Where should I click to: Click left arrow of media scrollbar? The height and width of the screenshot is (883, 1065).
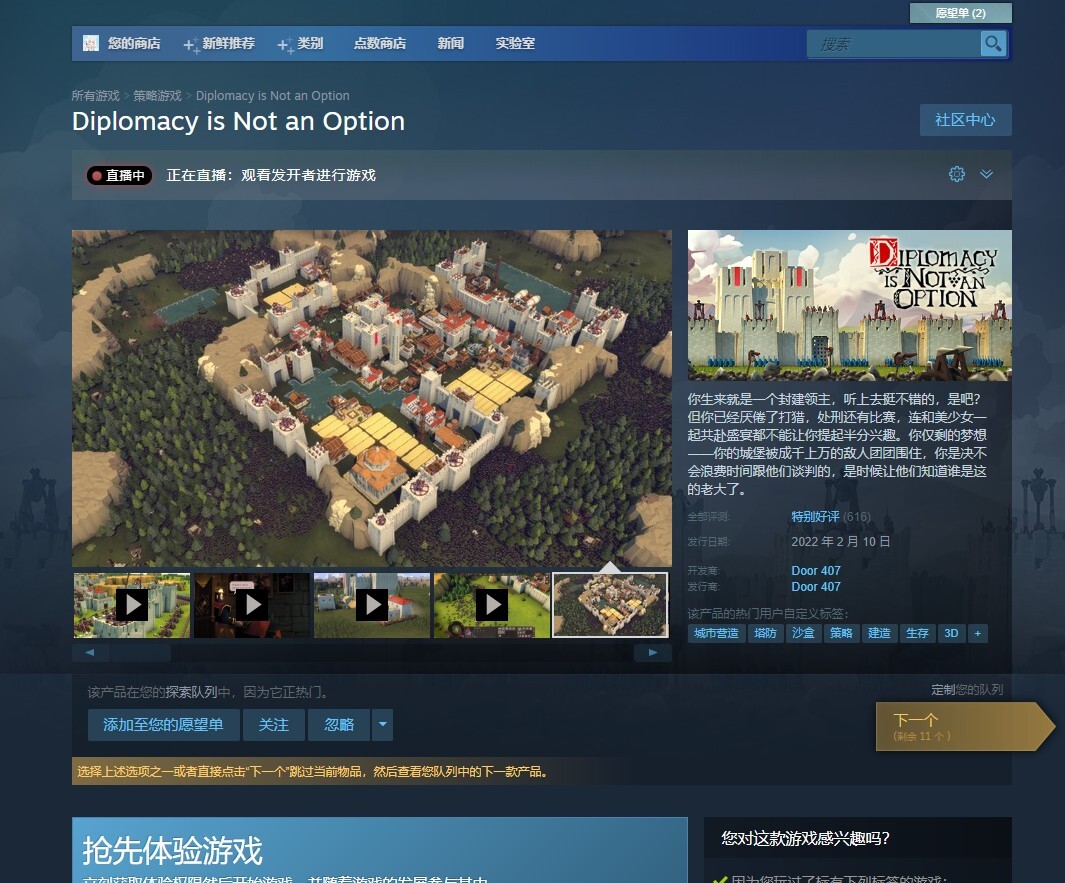pyautogui.click(x=90, y=653)
